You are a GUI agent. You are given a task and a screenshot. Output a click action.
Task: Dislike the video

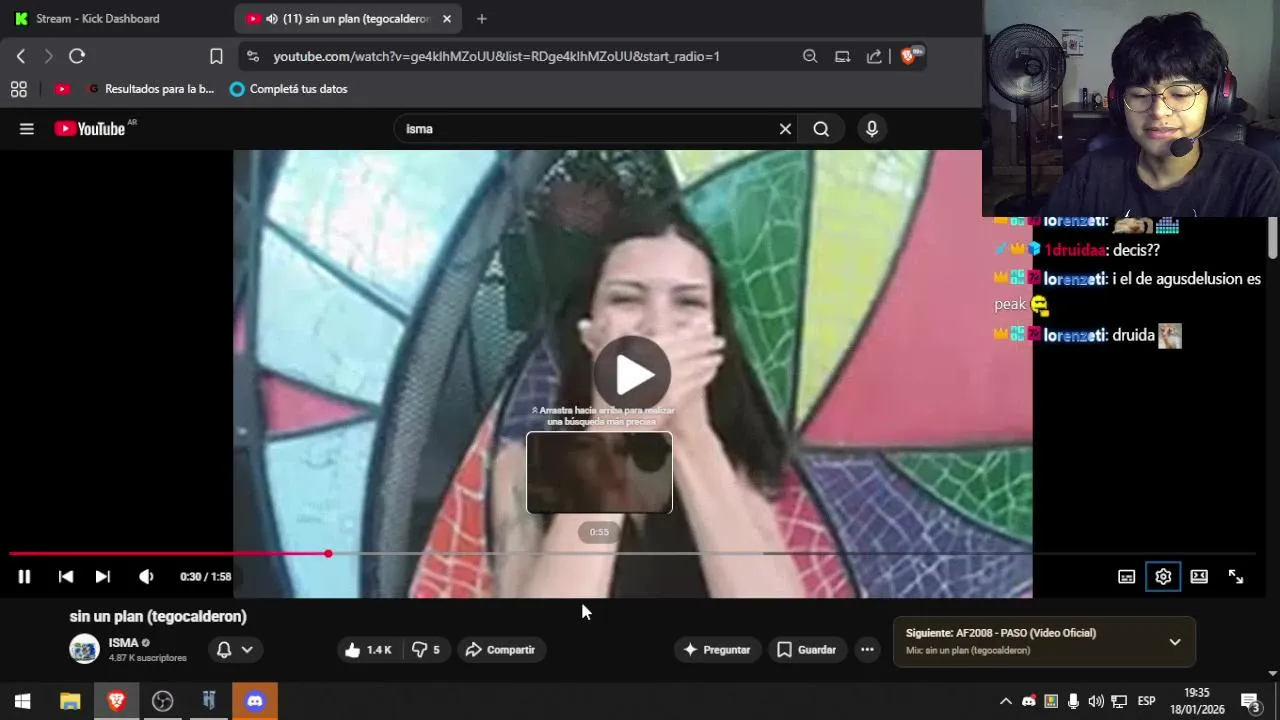(x=426, y=650)
